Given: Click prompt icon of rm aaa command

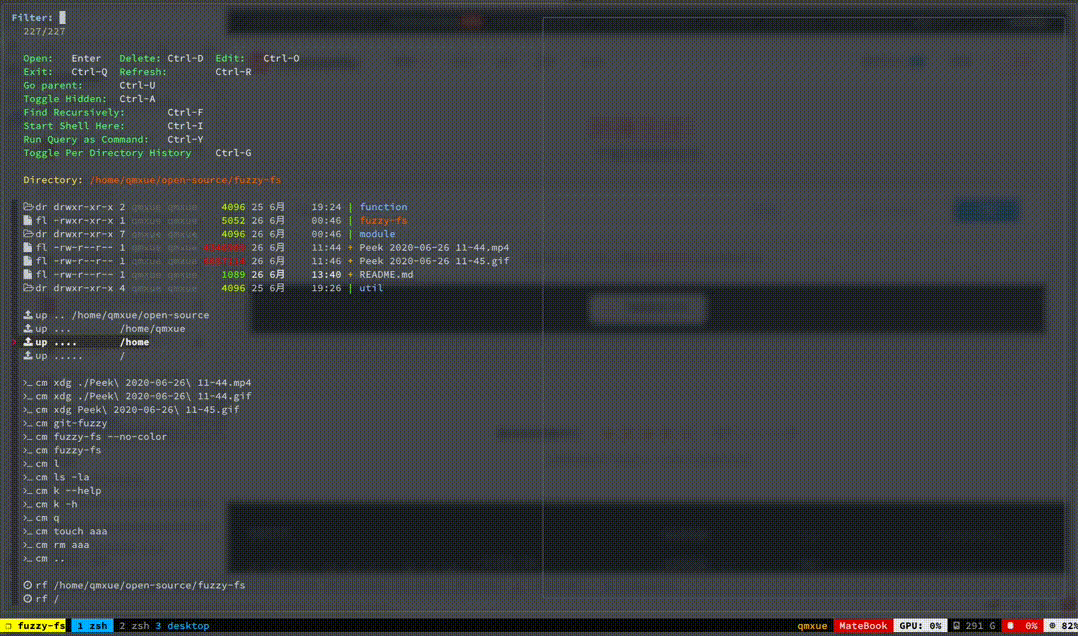Looking at the screenshot, I should click(28, 545).
